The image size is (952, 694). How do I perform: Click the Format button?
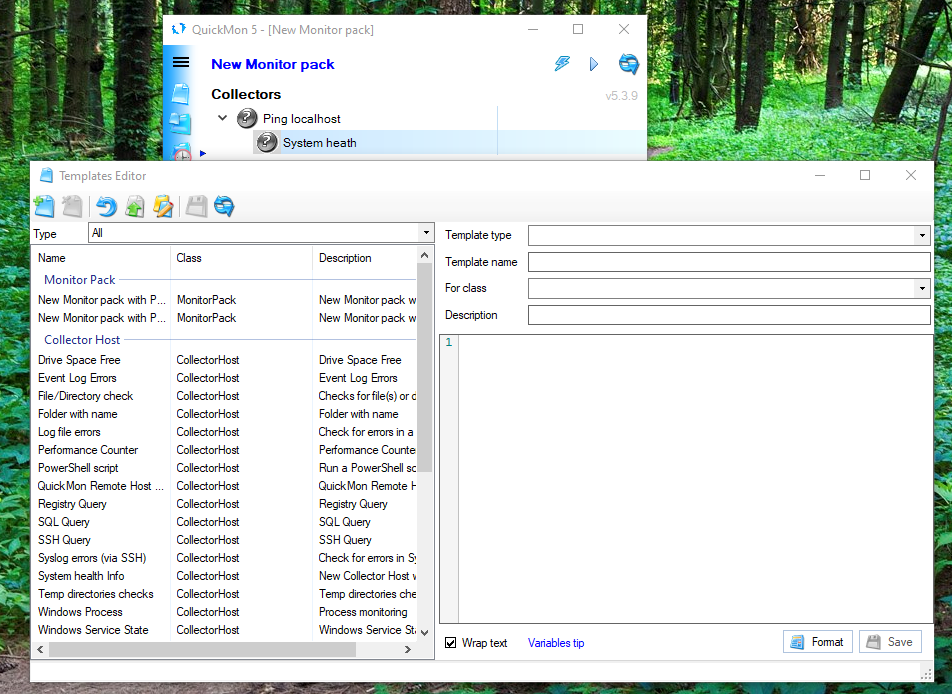(x=818, y=642)
